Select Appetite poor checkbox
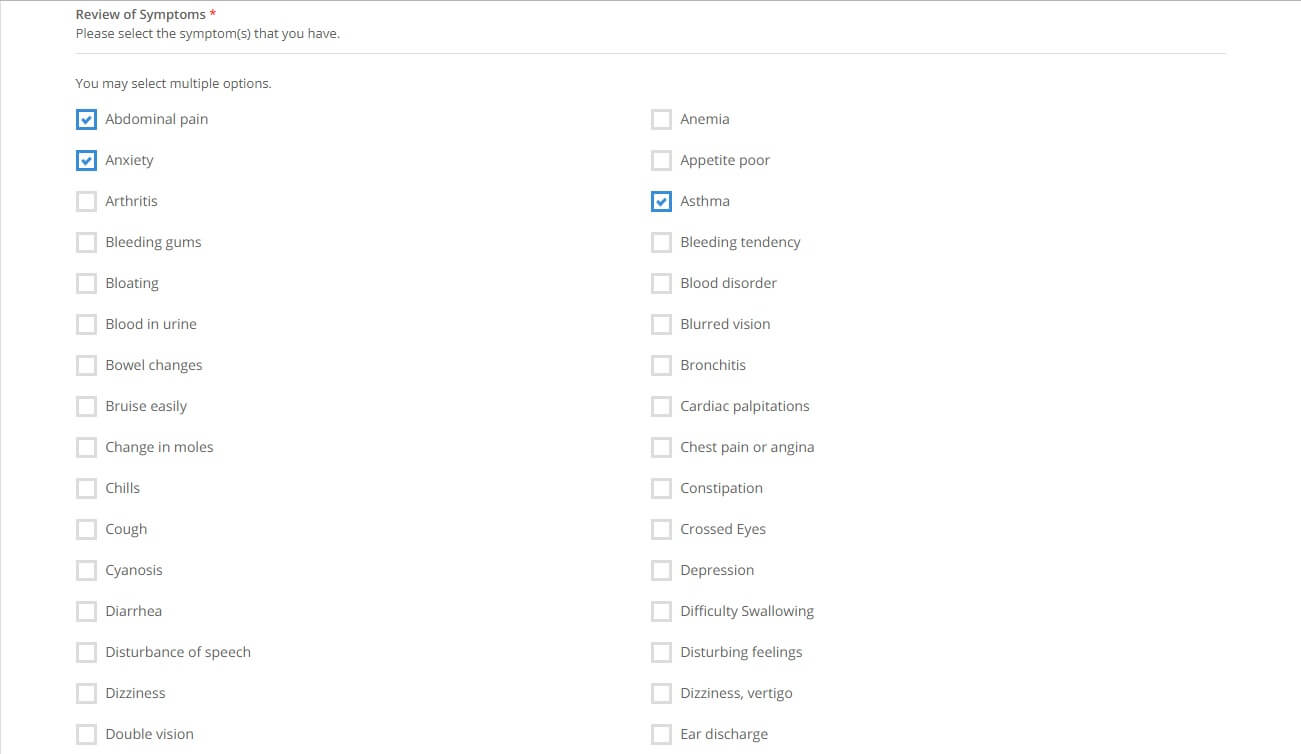This screenshot has width=1301, height=754. click(661, 160)
